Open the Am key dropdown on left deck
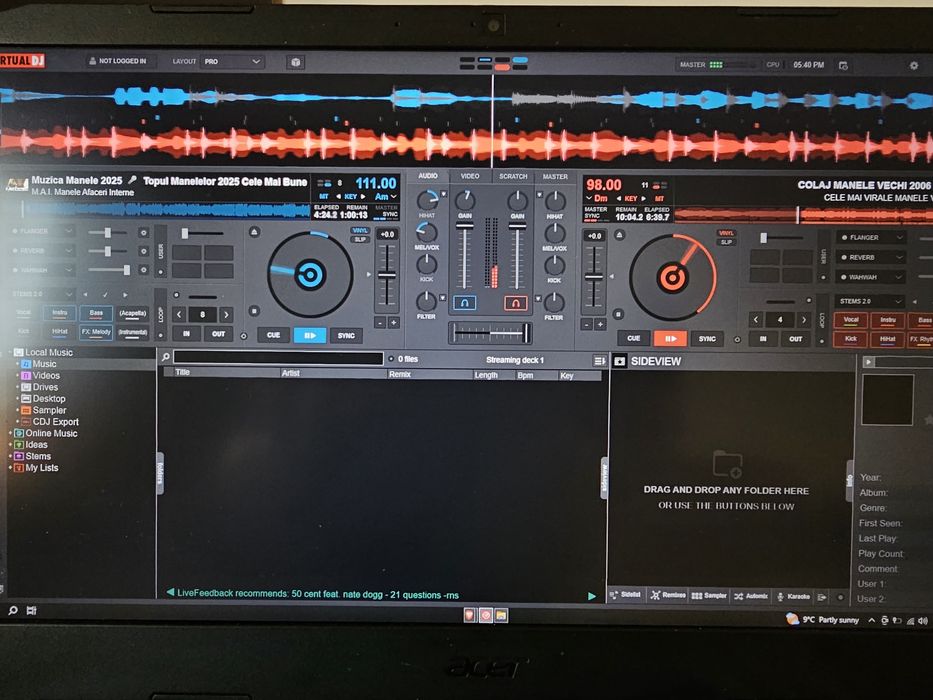The height and width of the screenshot is (700, 933). click(386, 196)
